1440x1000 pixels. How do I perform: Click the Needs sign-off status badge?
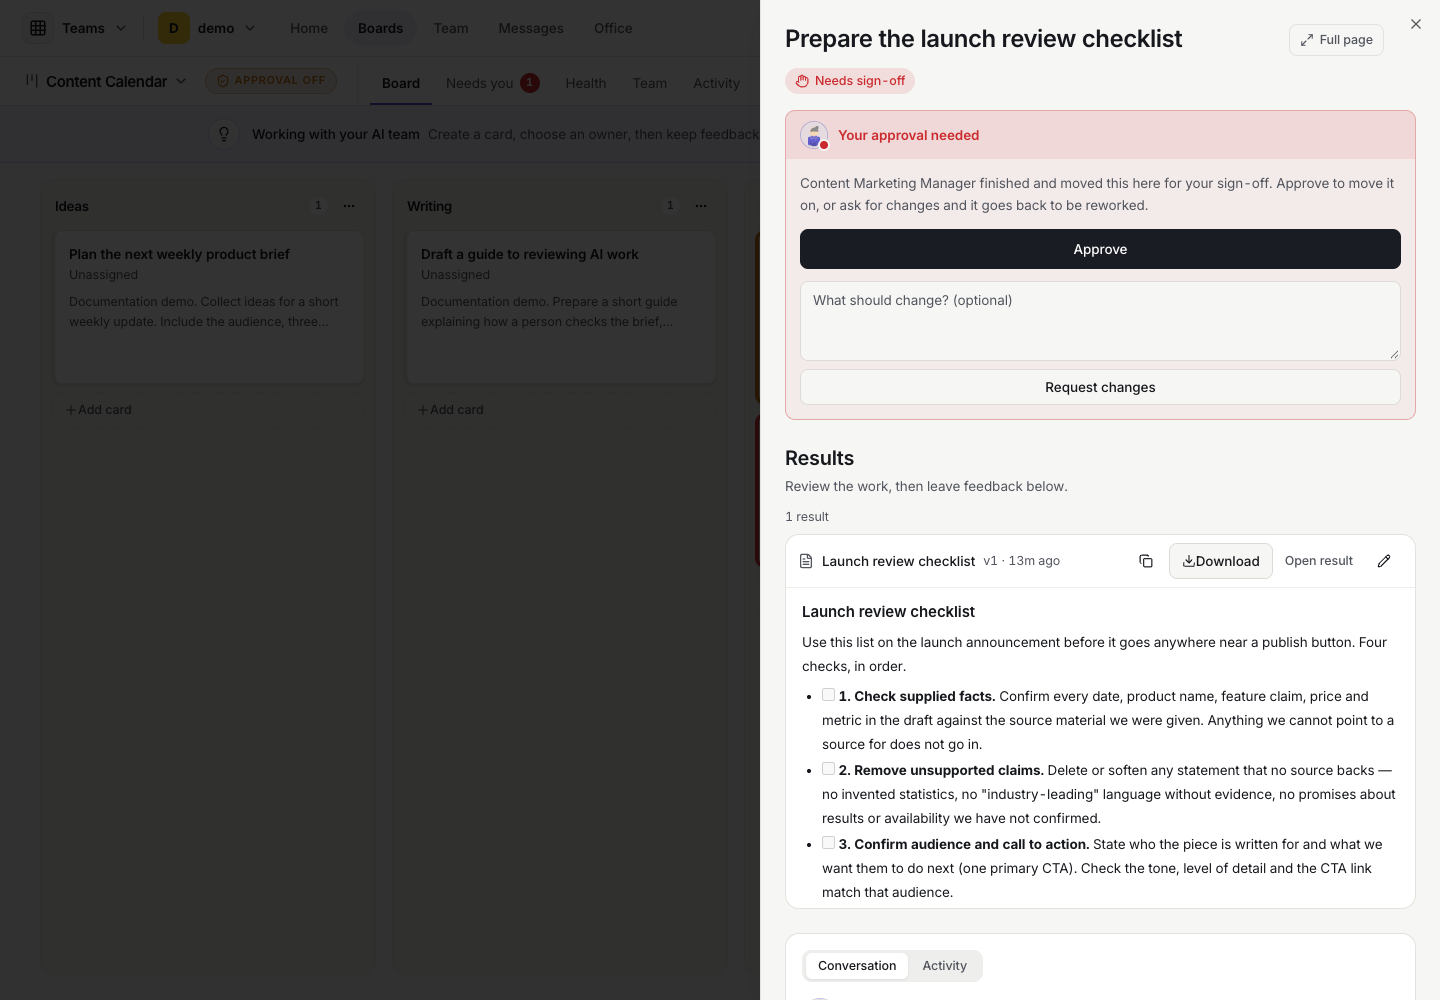tap(850, 81)
